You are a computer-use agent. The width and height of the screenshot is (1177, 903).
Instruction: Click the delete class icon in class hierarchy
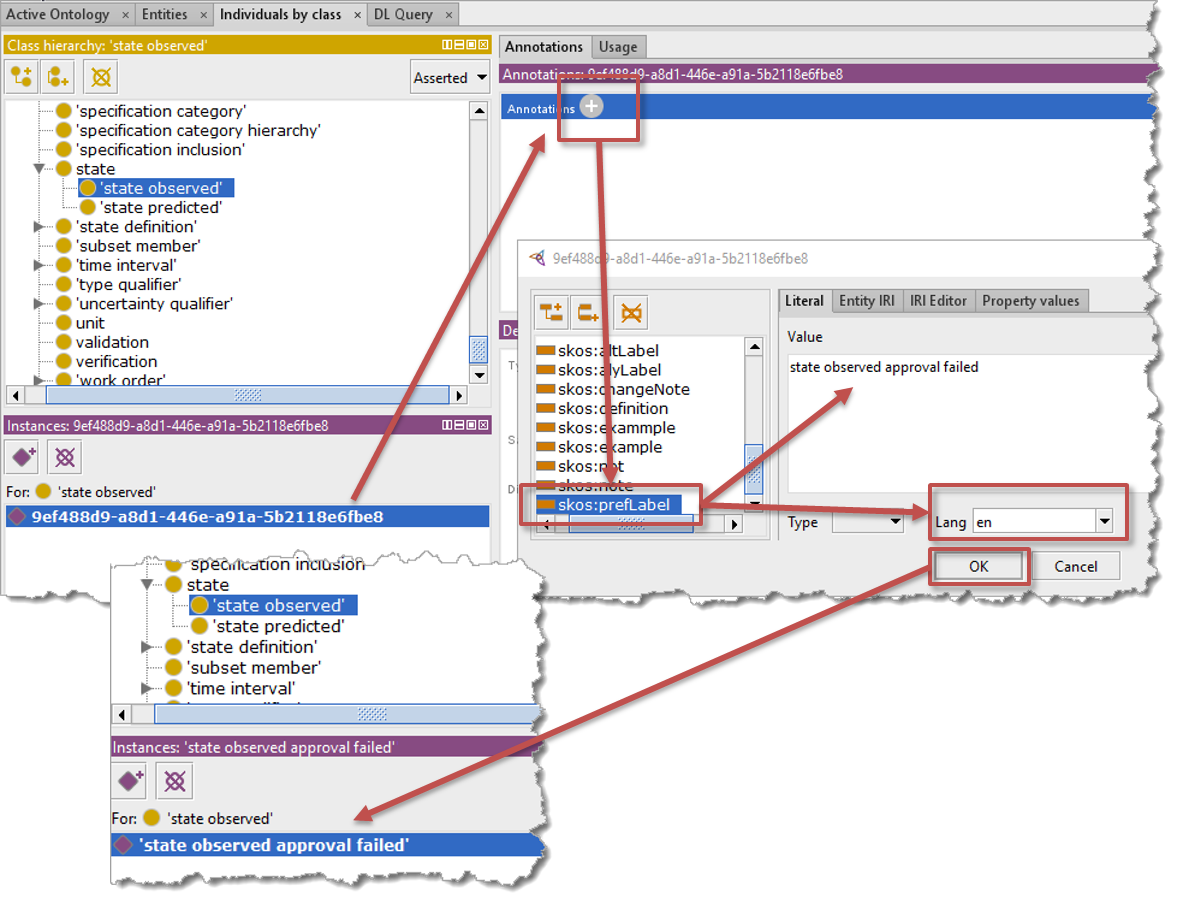coord(100,77)
